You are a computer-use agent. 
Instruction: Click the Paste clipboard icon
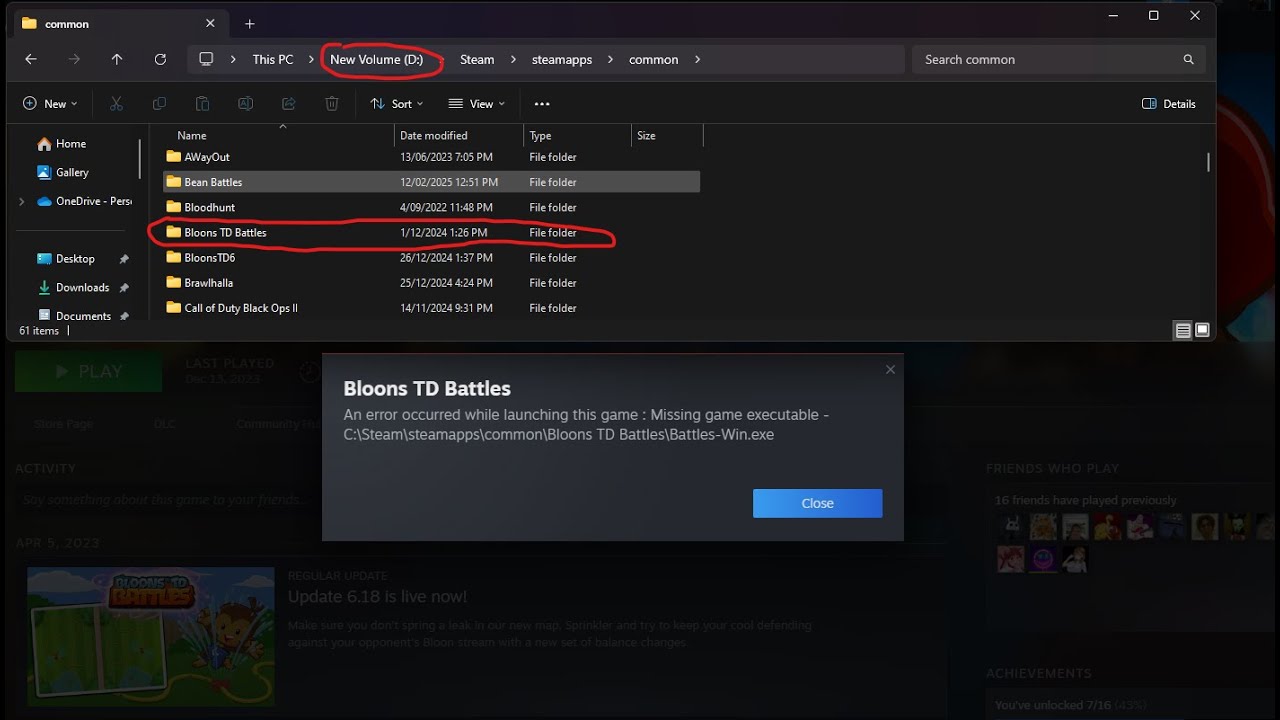click(x=202, y=104)
